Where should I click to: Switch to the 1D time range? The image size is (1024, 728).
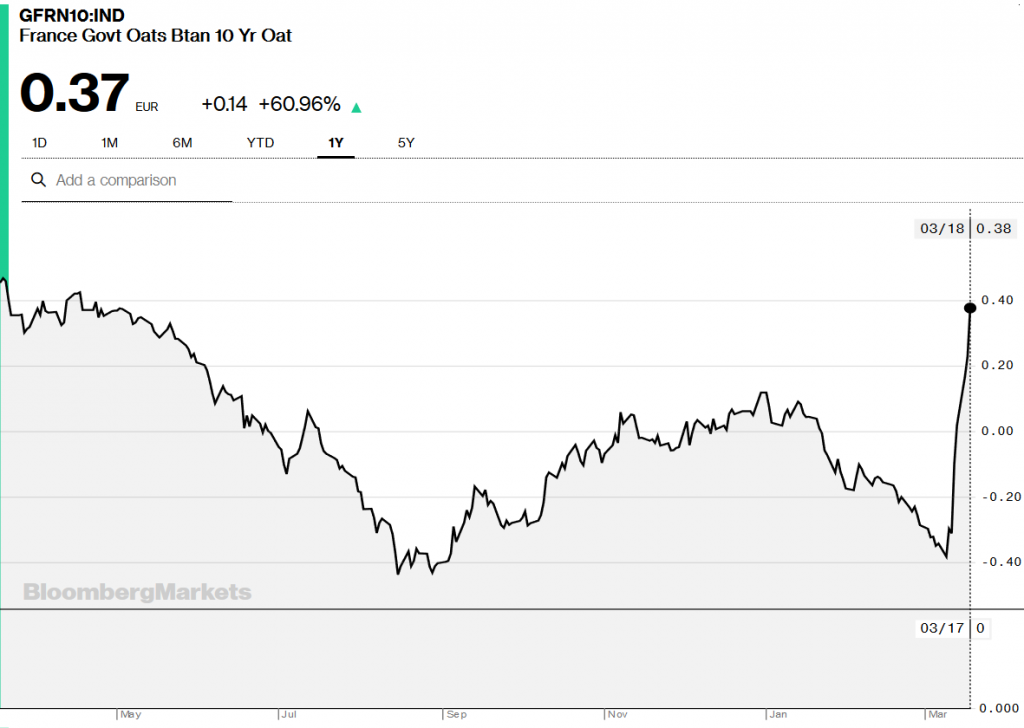pos(39,143)
